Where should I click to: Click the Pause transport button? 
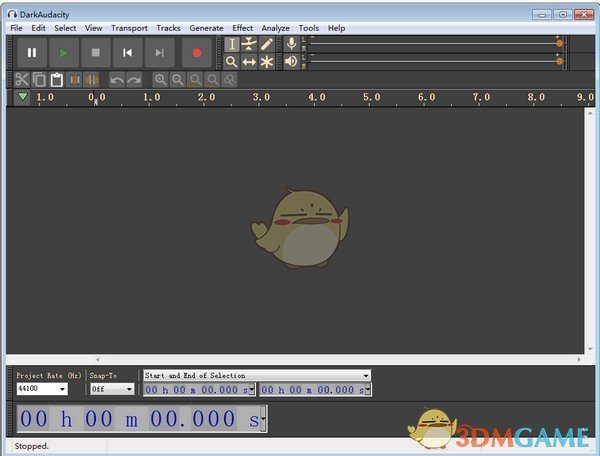click(x=32, y=53)
